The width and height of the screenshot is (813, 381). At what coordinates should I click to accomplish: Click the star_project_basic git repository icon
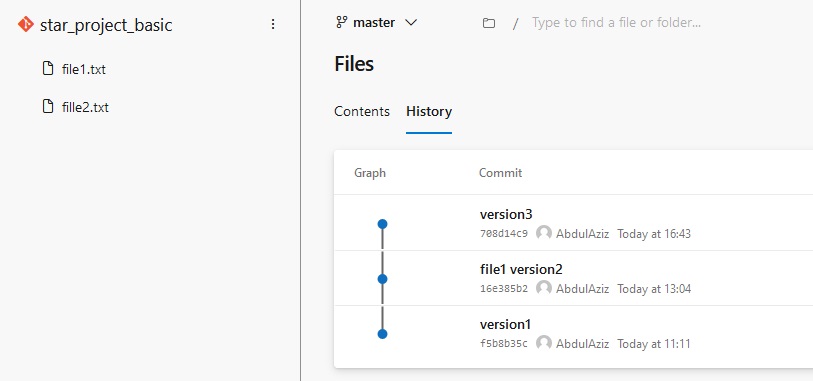[x=25, y=24]
